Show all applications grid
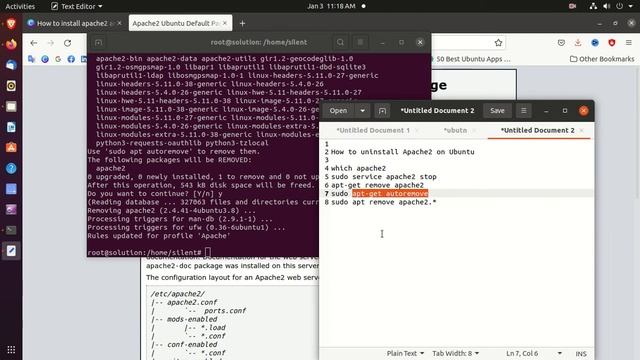This screenshot has height=360, width=640. coord(11,350)
